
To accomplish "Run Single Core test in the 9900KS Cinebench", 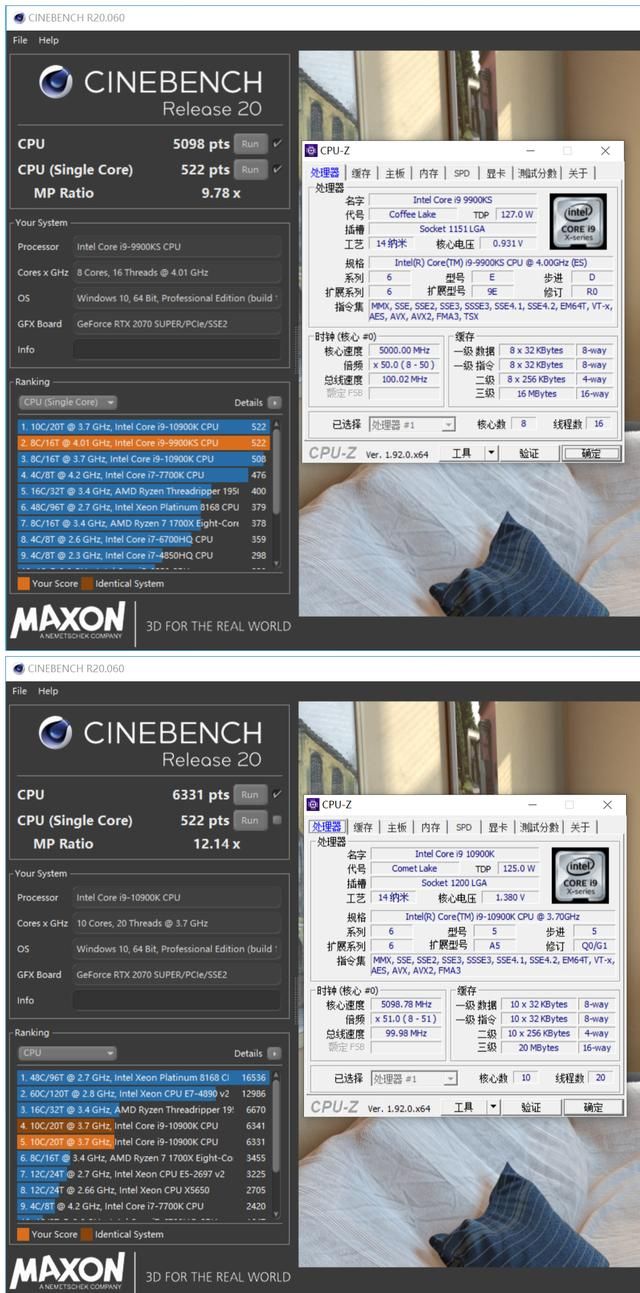I will [x=250, y=169].
